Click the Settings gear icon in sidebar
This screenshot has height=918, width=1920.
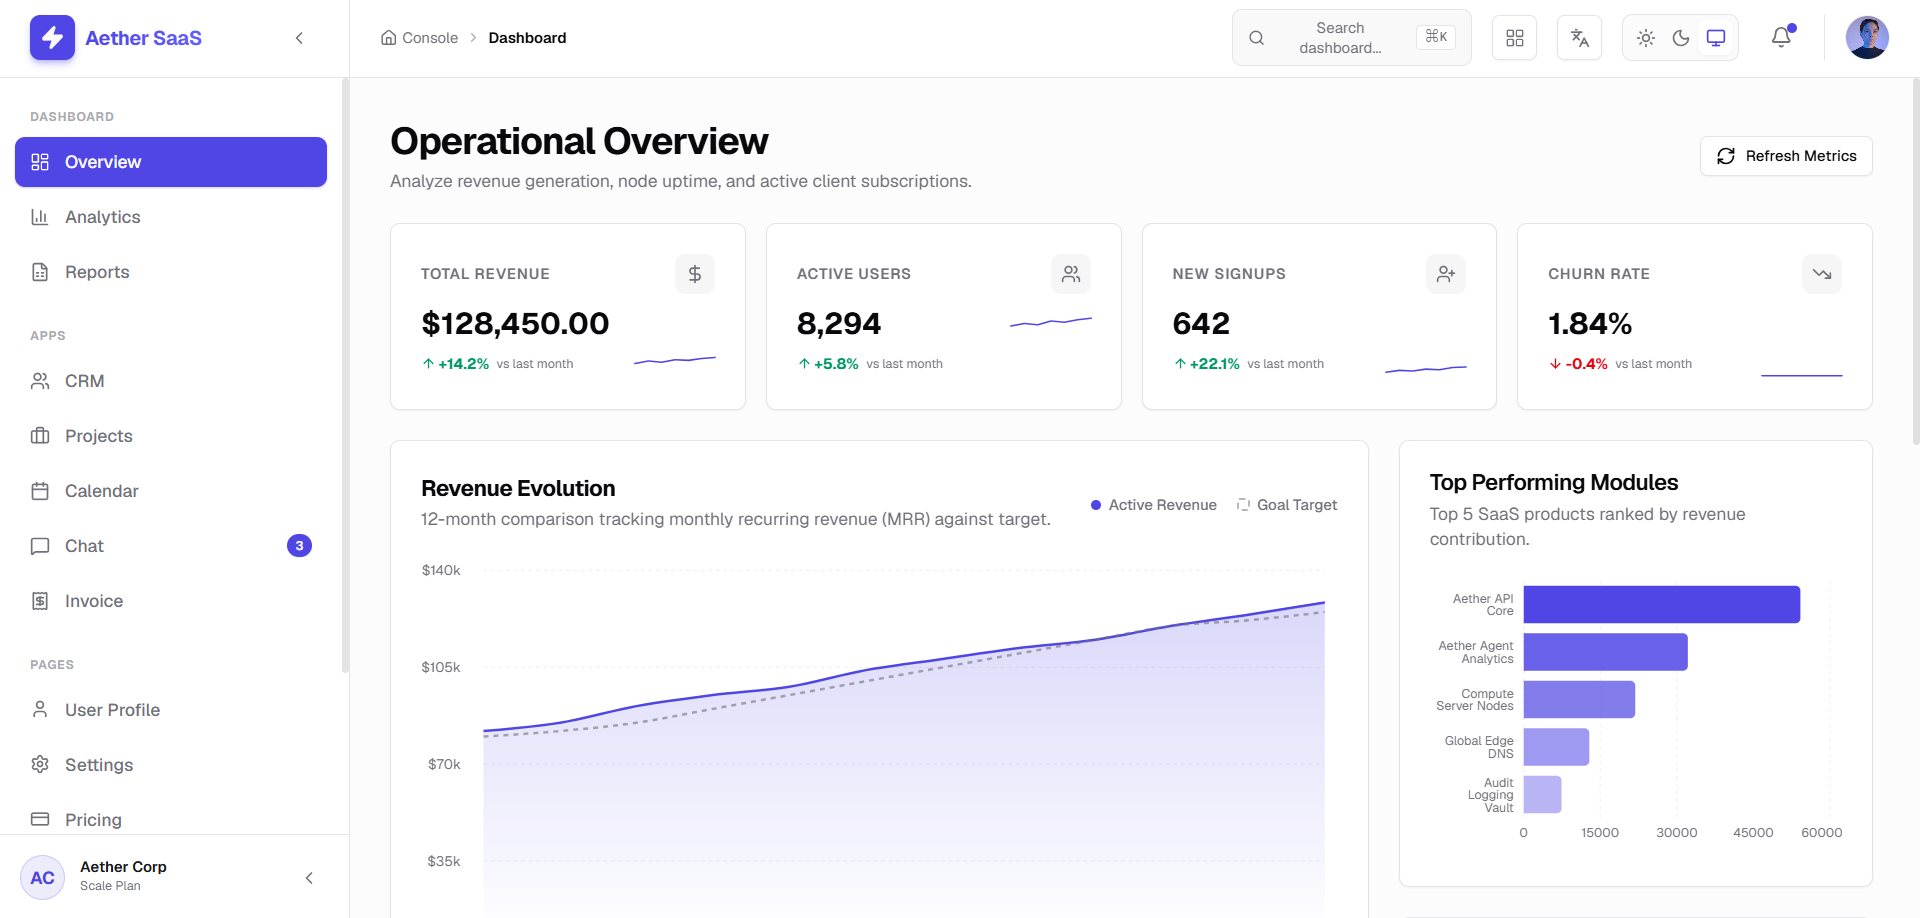coord(40,765)
